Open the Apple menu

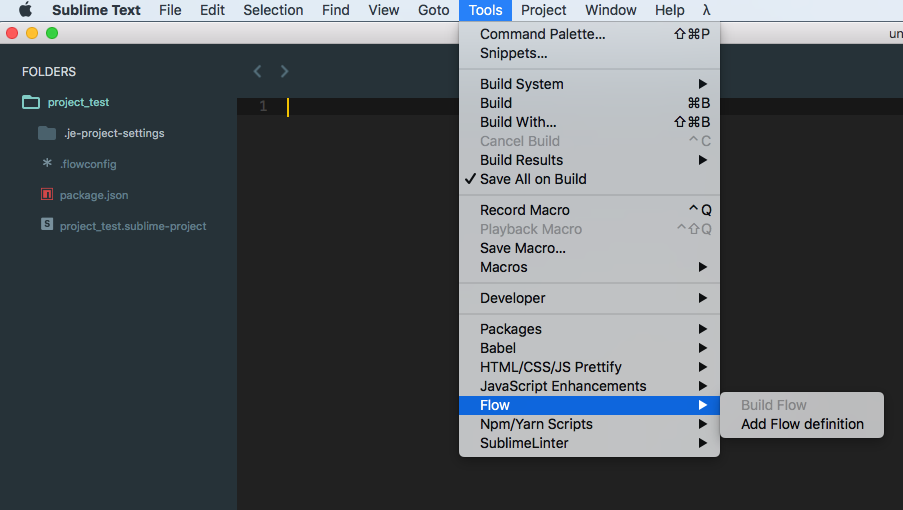tap(25, 10)
